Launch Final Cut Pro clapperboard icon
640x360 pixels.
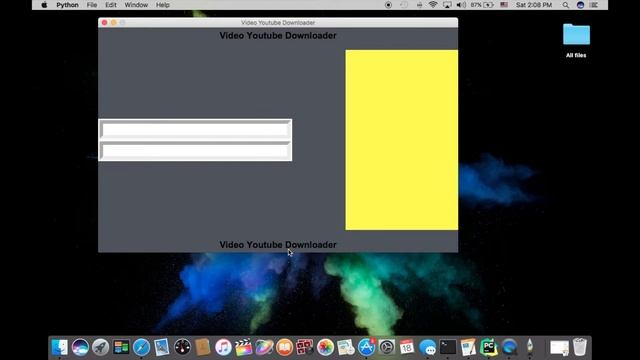click(x=244, y=347)
